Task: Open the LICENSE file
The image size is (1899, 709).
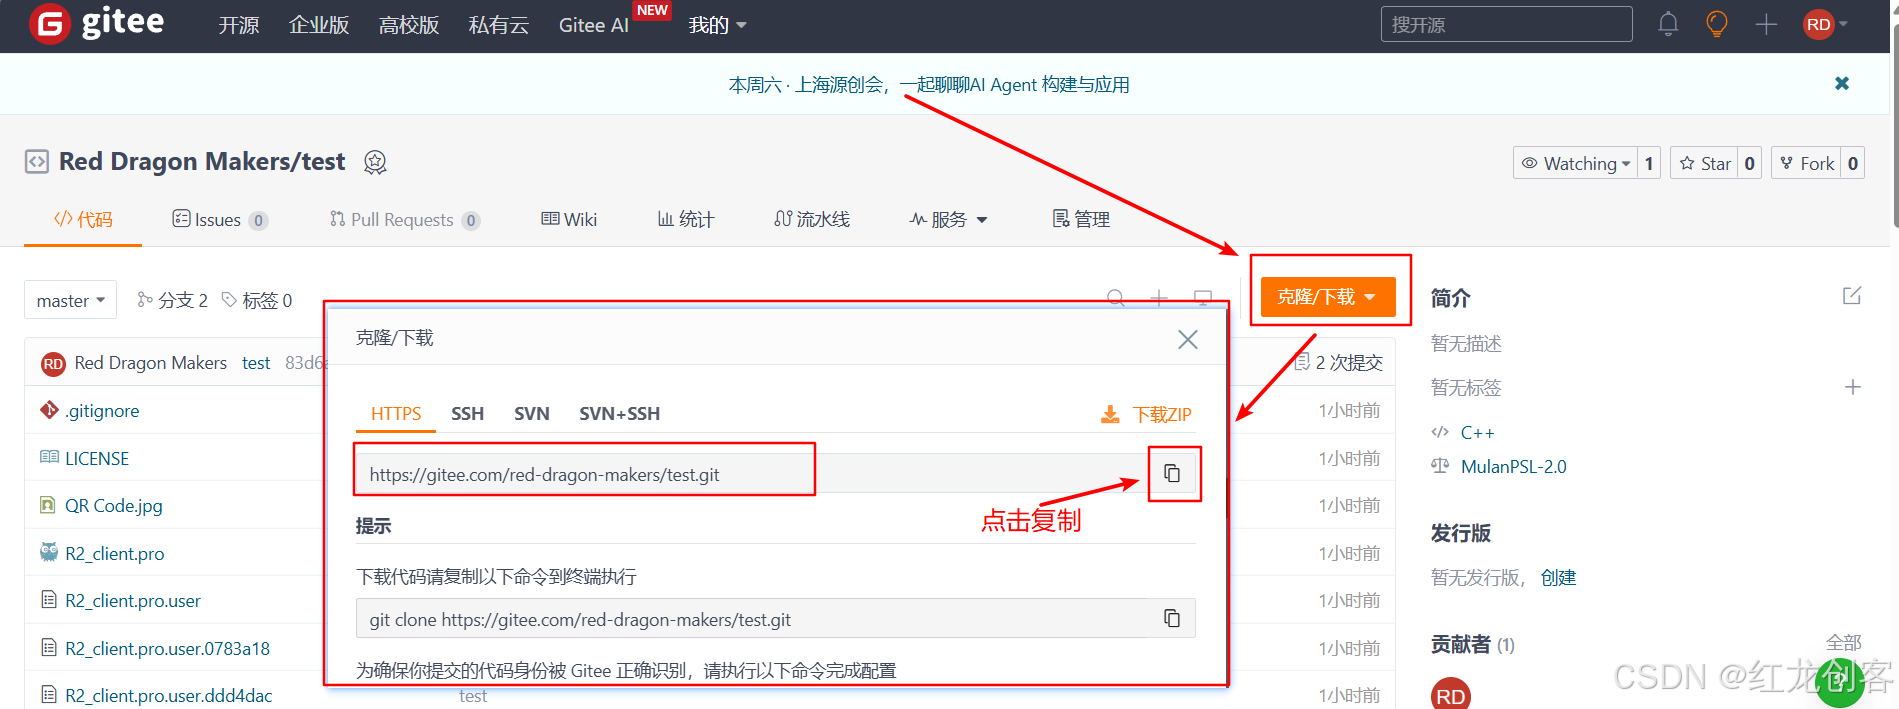Action: (97, 459)
